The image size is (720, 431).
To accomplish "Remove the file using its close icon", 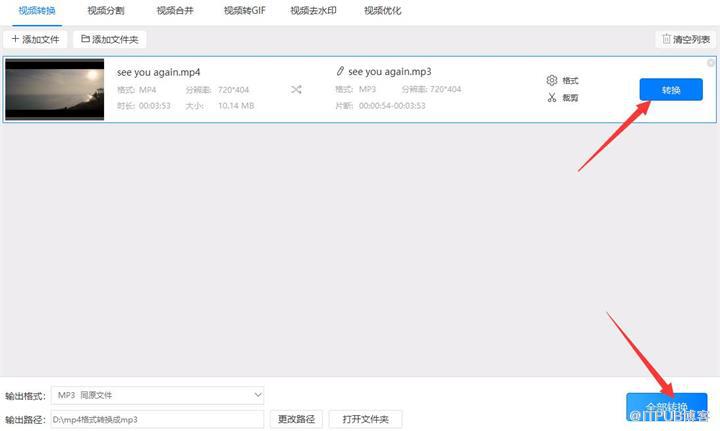I will [711, 63].
